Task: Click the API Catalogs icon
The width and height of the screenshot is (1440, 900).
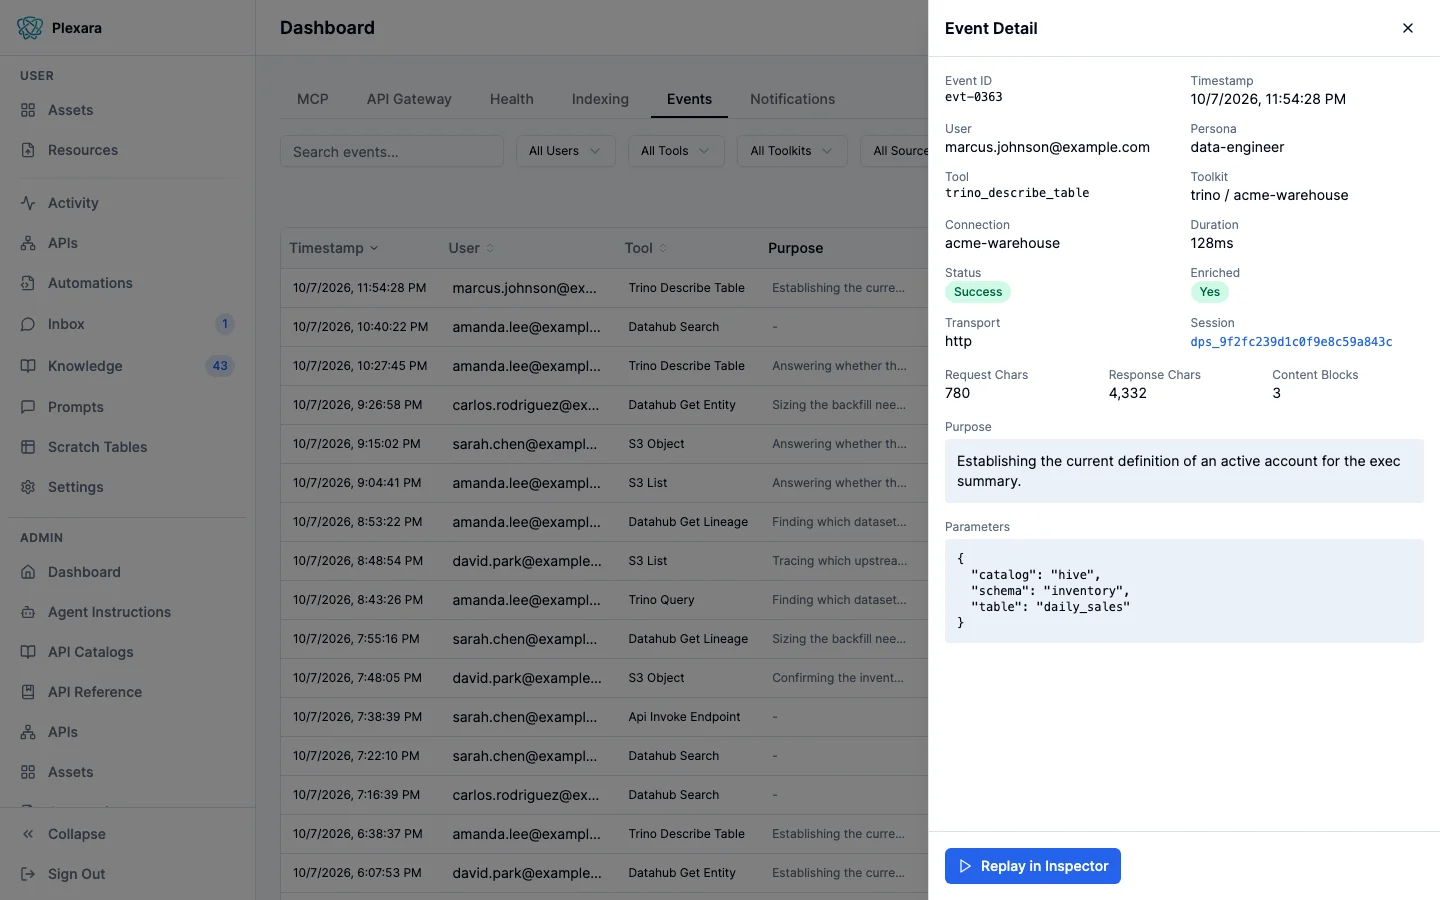Action: (28, 652)
